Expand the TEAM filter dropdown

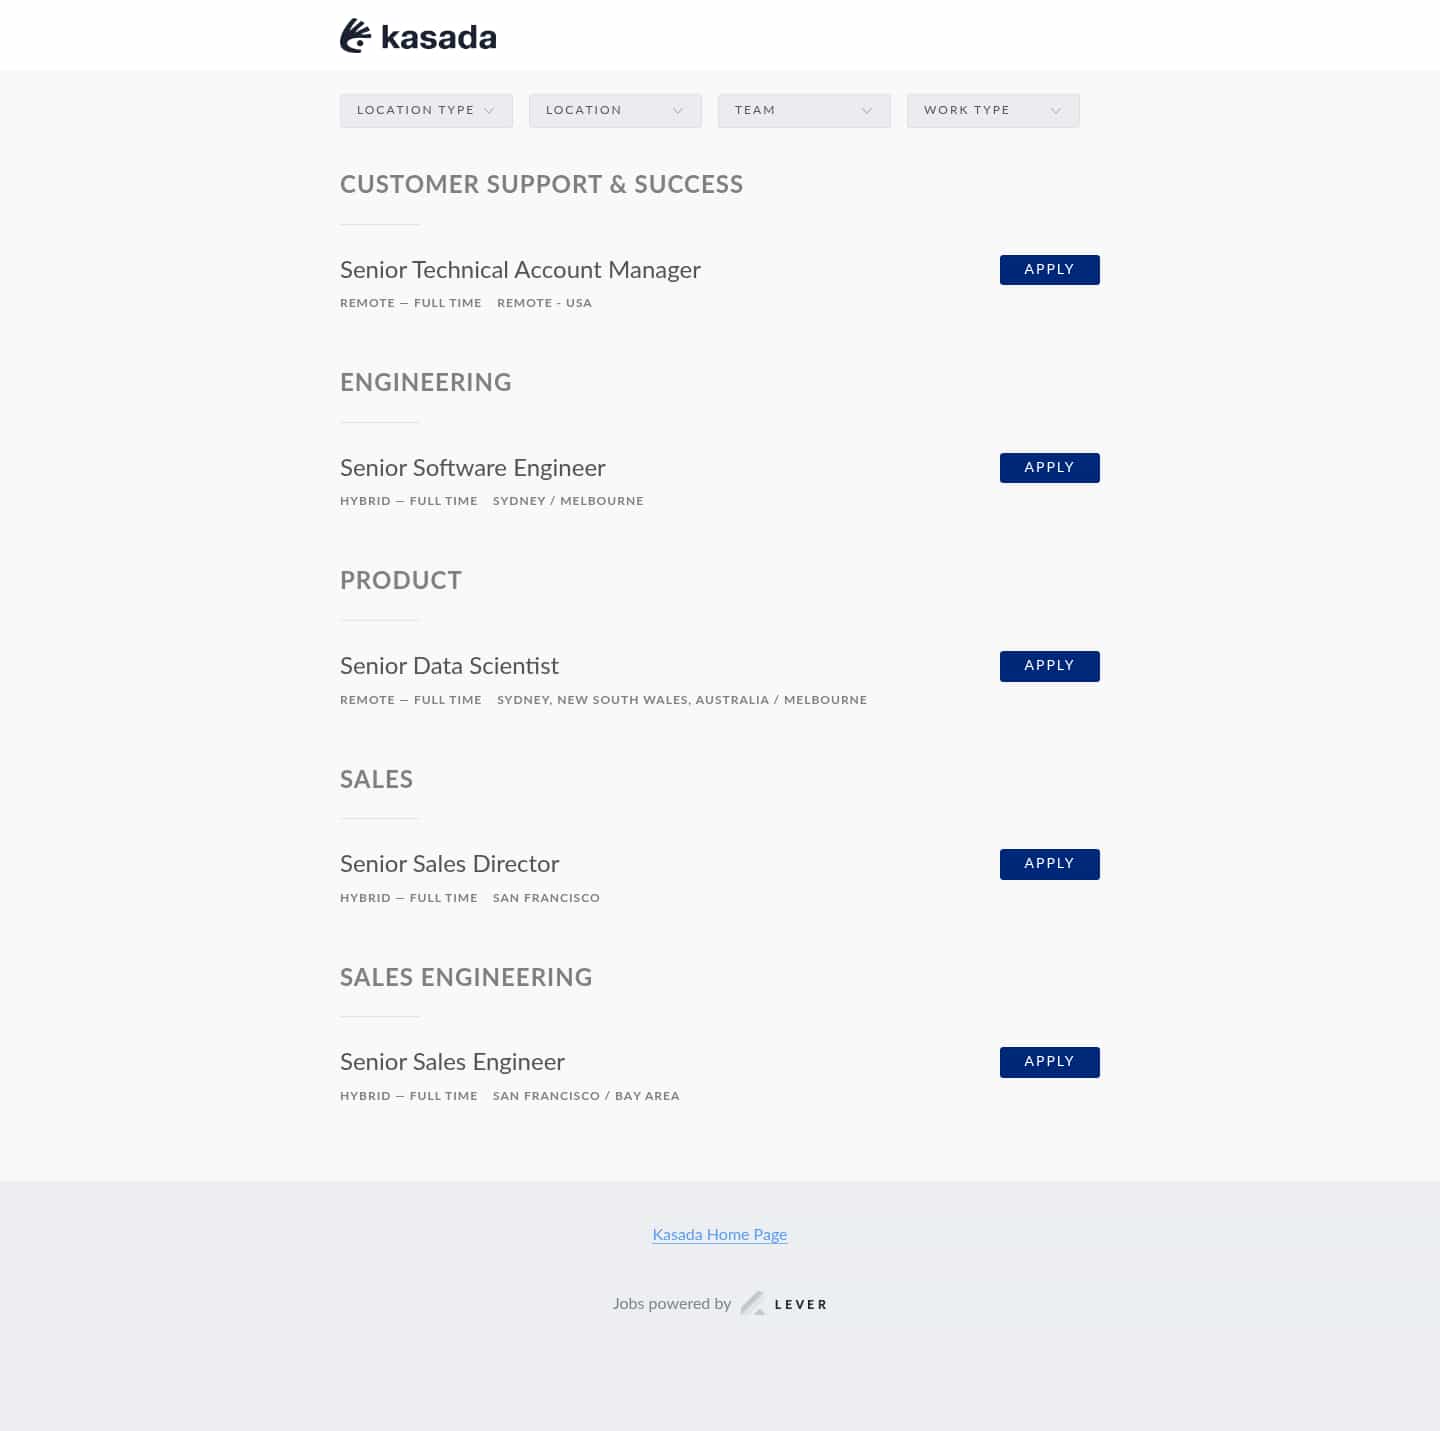(x=804, y=110)
